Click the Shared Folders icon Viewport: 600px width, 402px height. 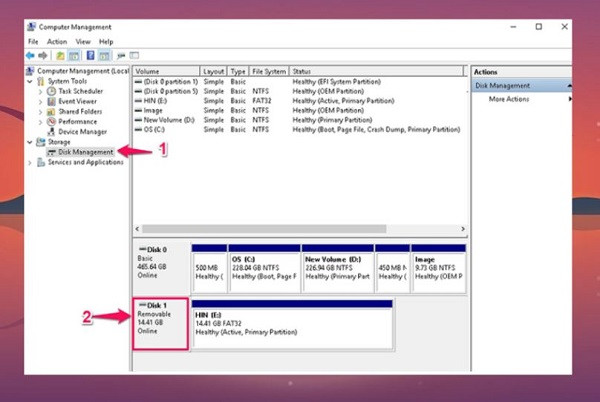[51, 112]
